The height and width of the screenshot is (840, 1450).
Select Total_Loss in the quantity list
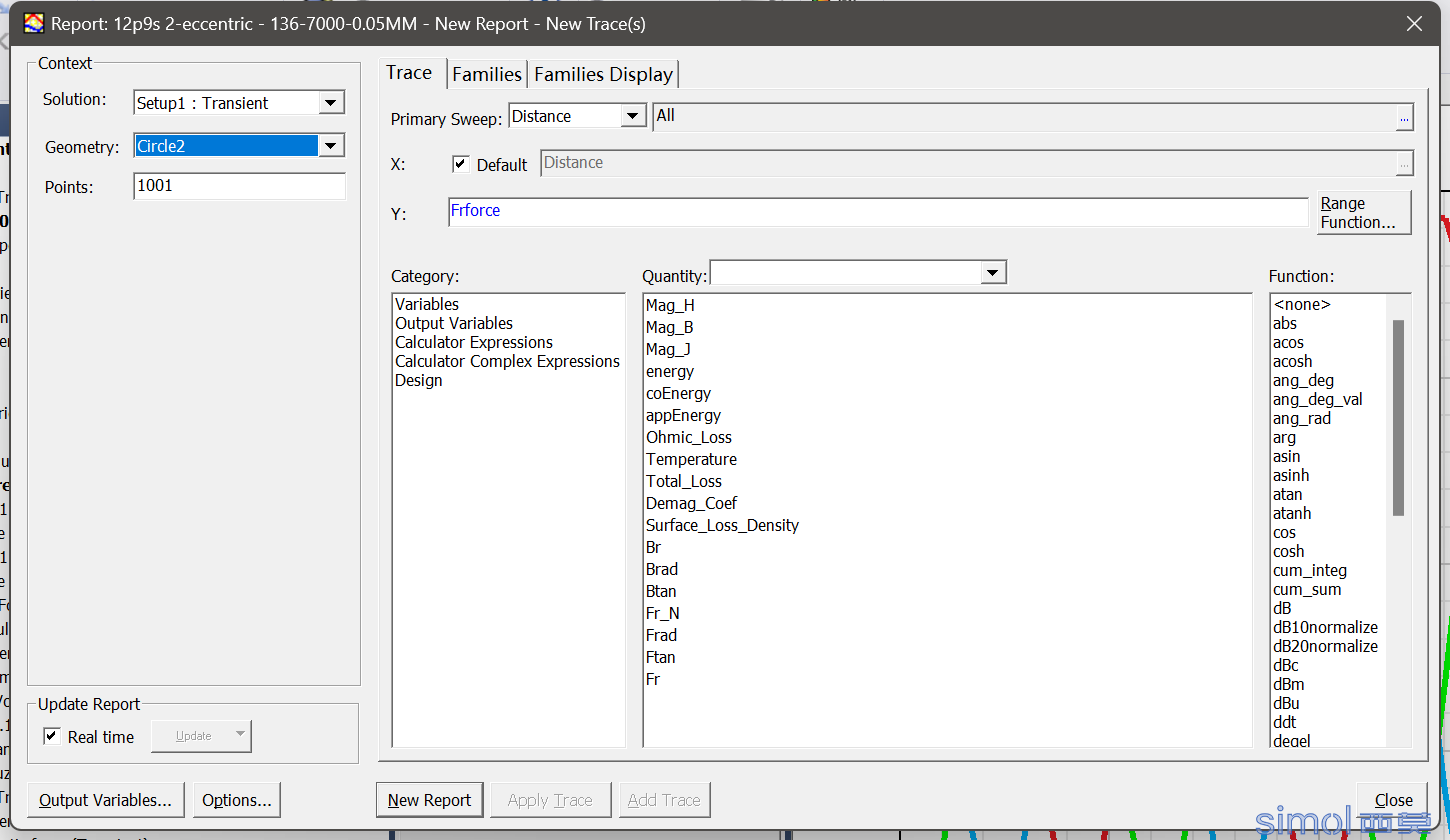pos(684,481)
